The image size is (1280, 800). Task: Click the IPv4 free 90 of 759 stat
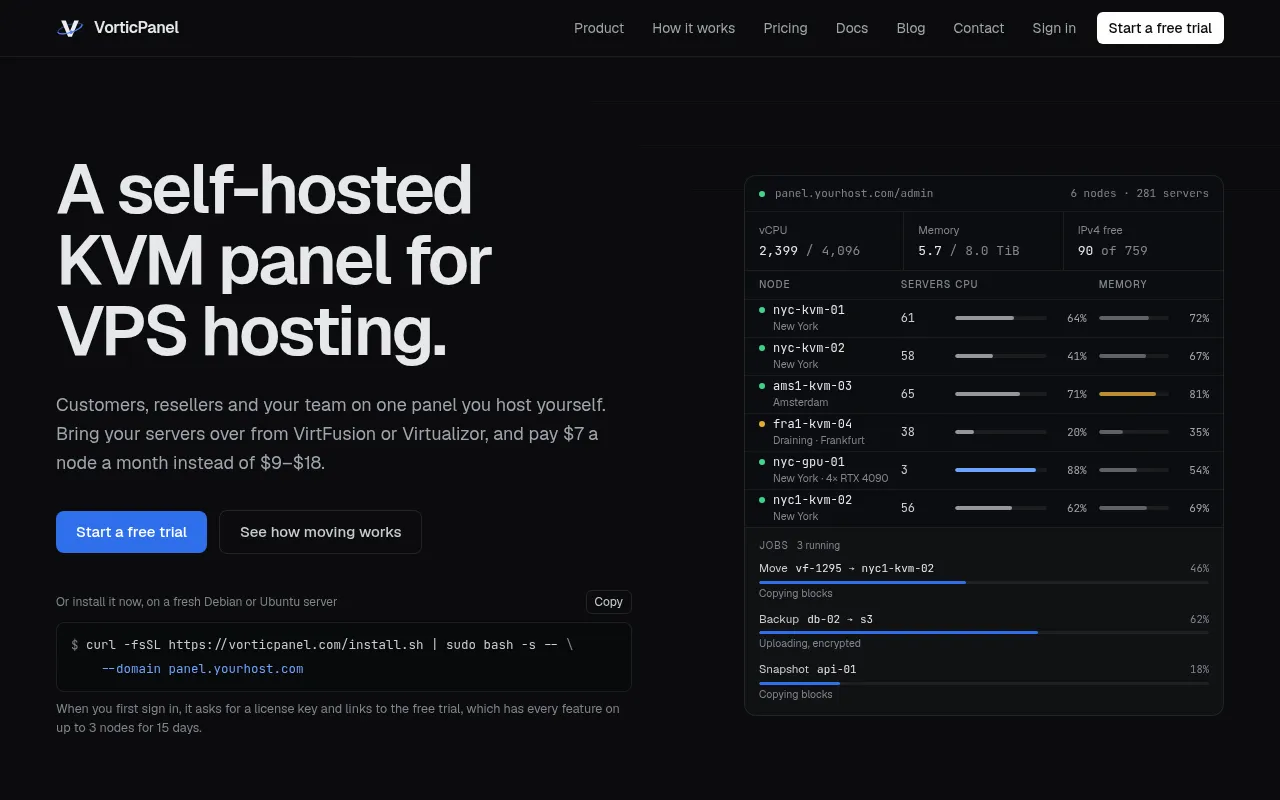coord(1143,240)
